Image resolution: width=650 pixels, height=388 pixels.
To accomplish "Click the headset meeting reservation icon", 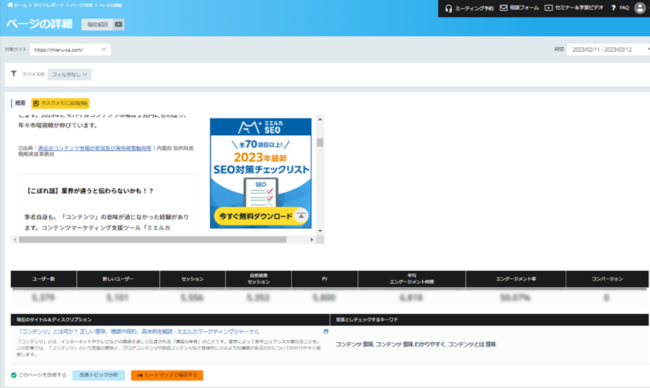I will (448, 8).
